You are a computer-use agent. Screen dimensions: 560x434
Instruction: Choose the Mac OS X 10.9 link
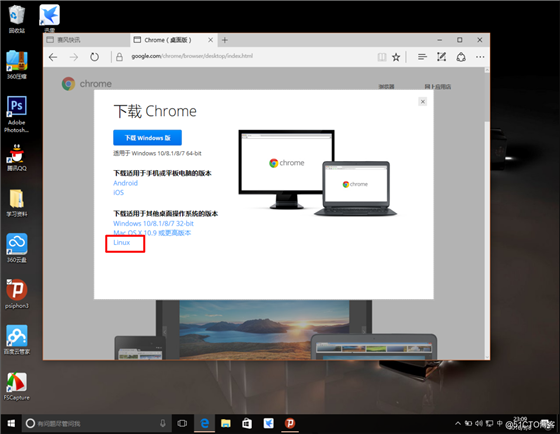point(152,233)
